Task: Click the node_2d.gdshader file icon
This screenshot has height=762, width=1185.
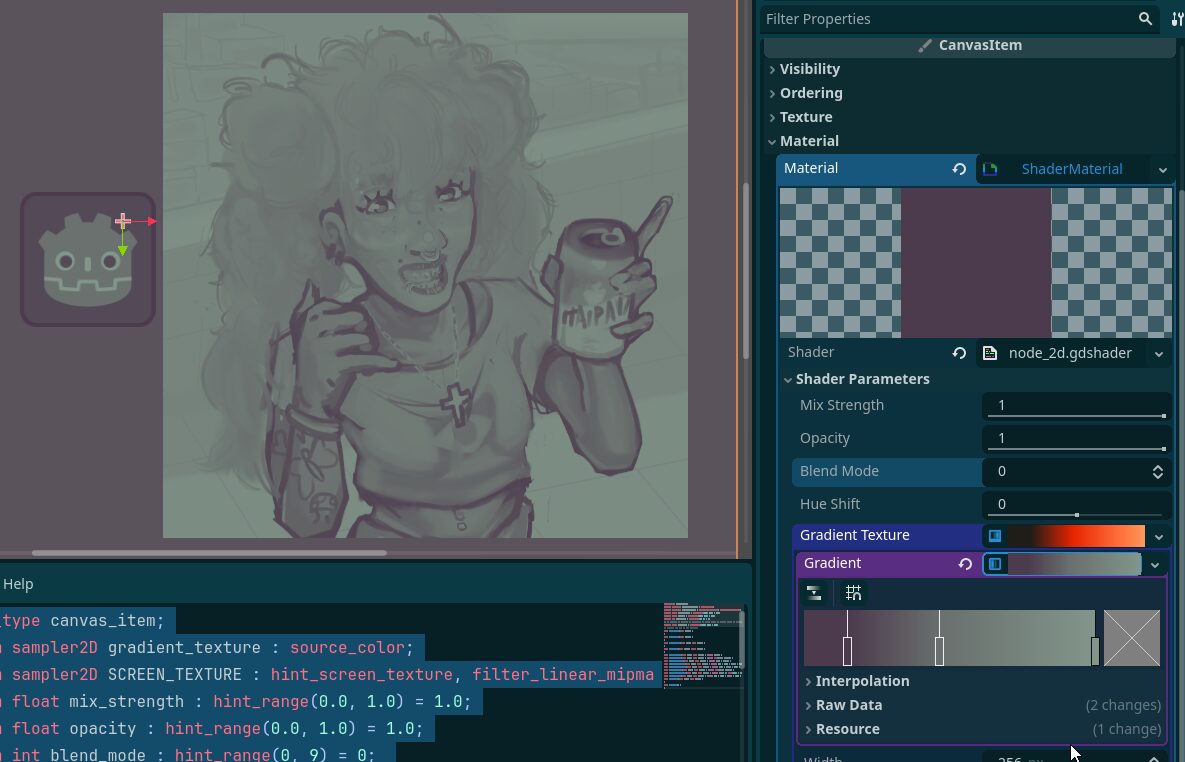Action: pos(990,353)
